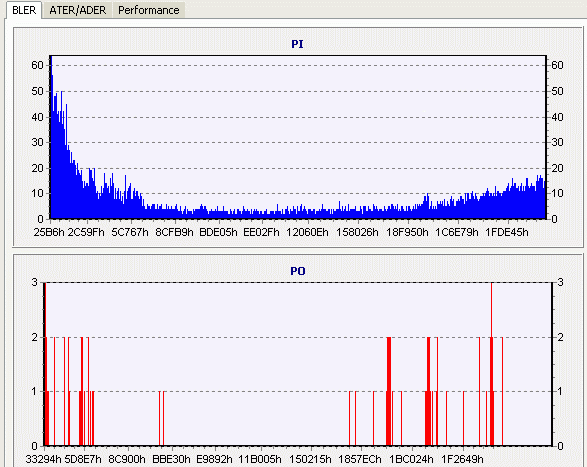Screen dimensions: 587x467
Task: Click the 1FDE45h label on PI axis
Action: pyautogui.click(x=507, y=232)
